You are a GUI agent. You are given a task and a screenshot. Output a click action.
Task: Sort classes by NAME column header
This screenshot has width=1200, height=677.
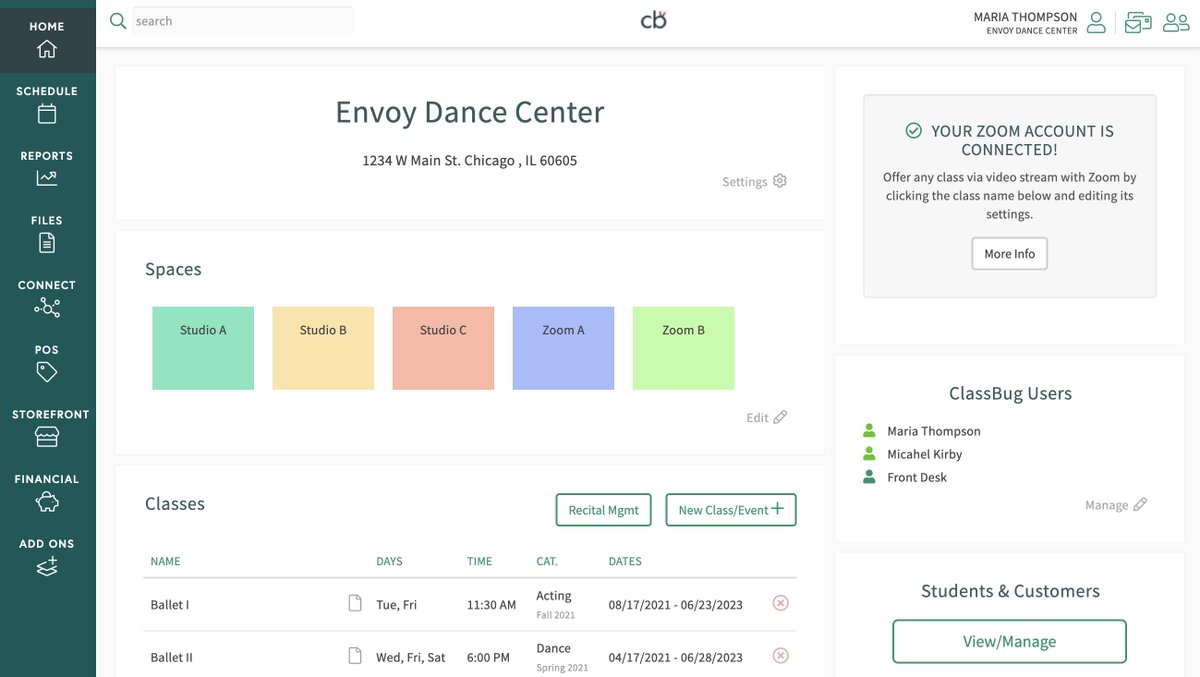pyautogui.click(x=166, y=562)
